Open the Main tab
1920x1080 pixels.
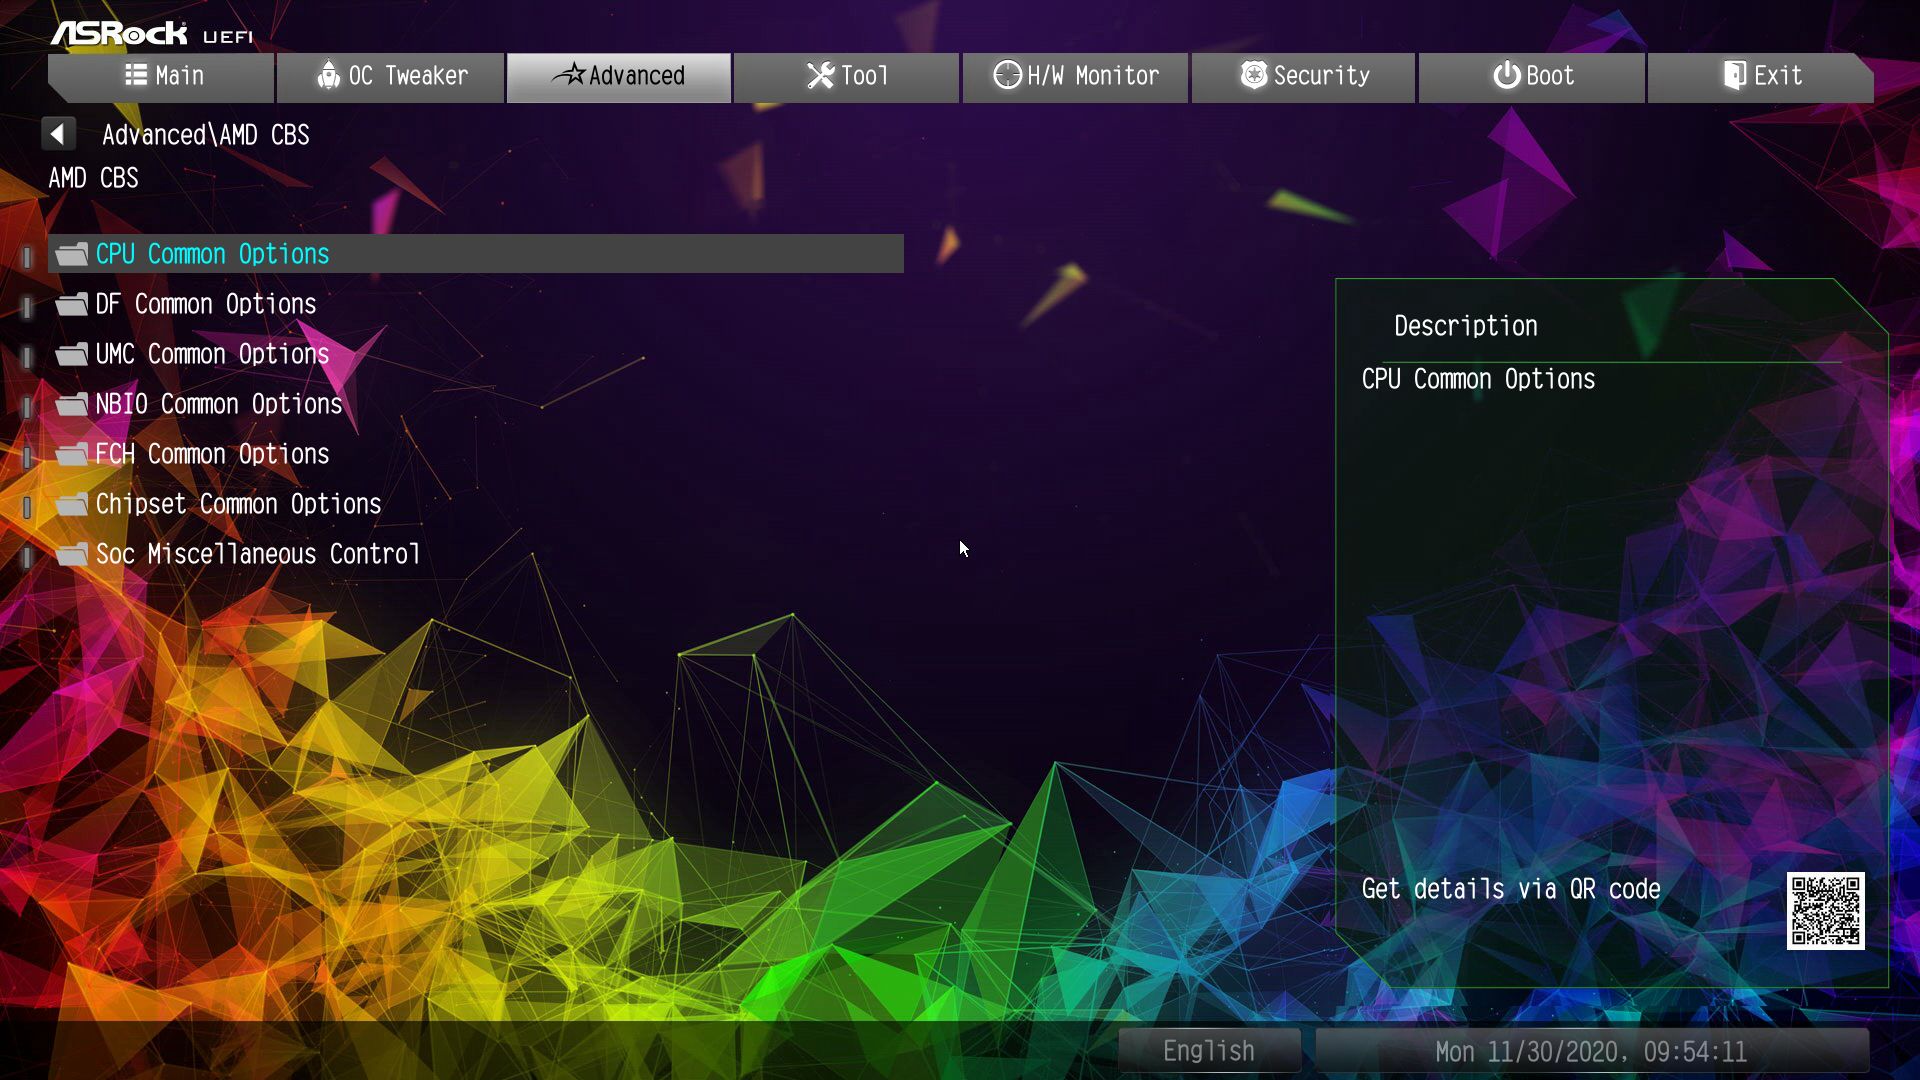[163, 76]
